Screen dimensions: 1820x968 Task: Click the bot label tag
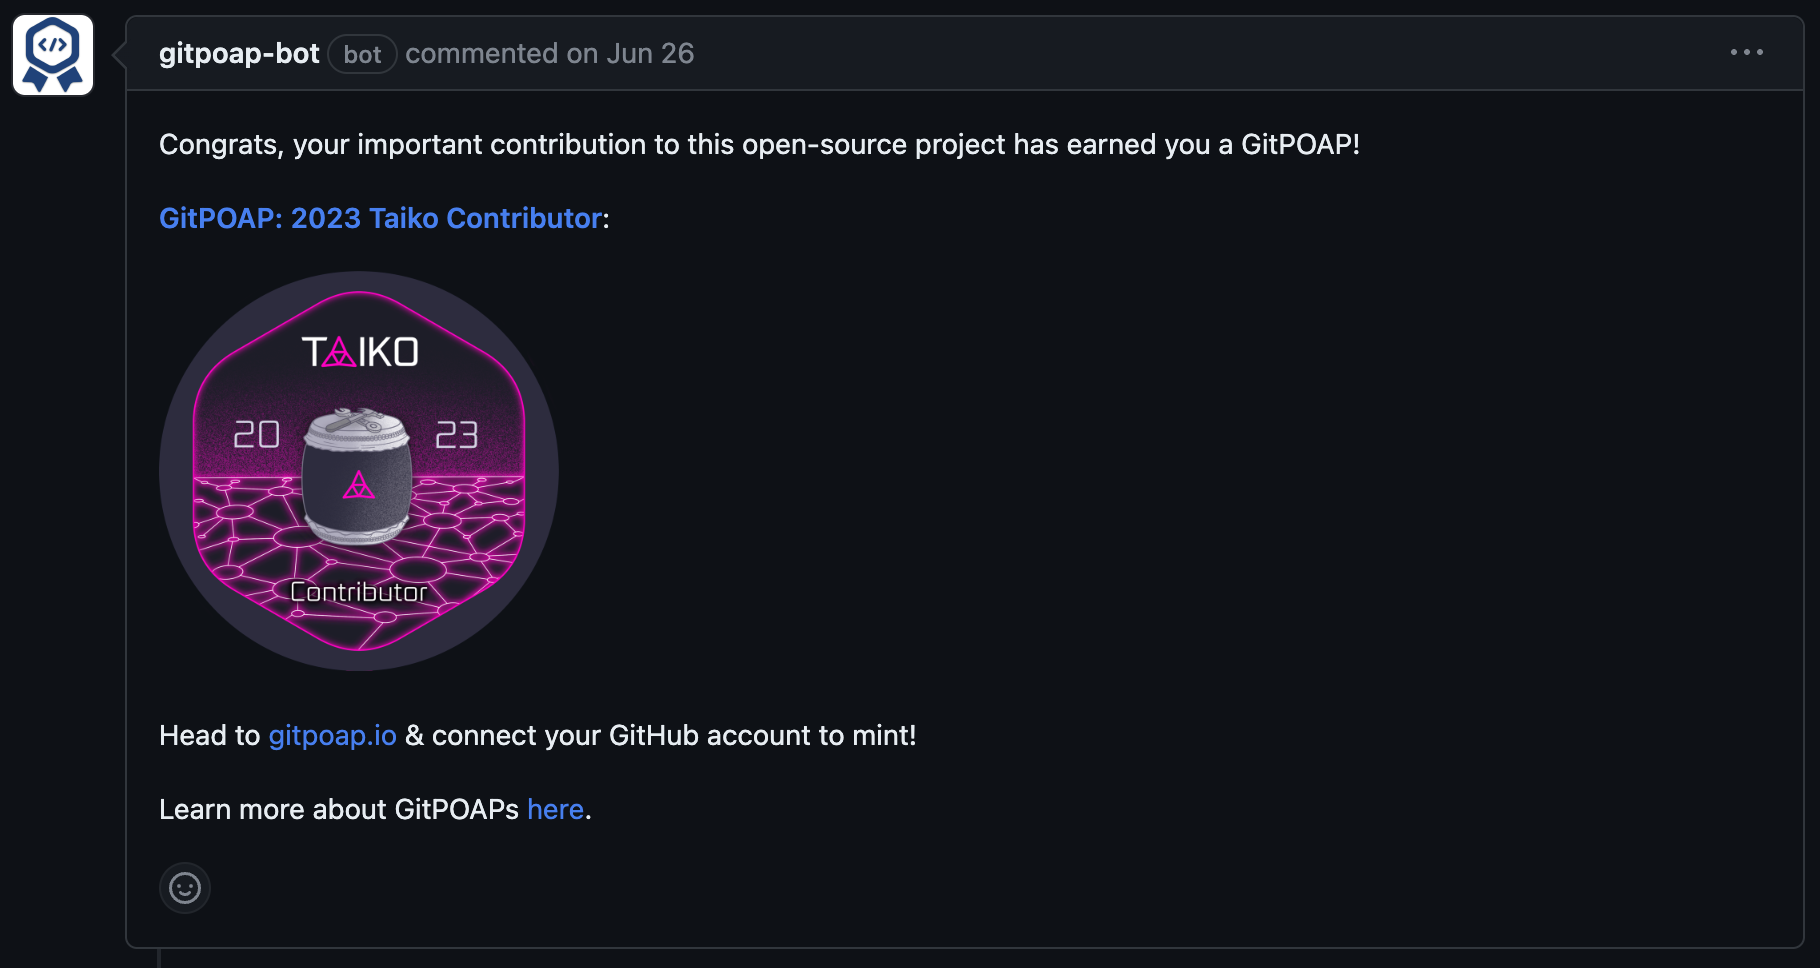362,55
